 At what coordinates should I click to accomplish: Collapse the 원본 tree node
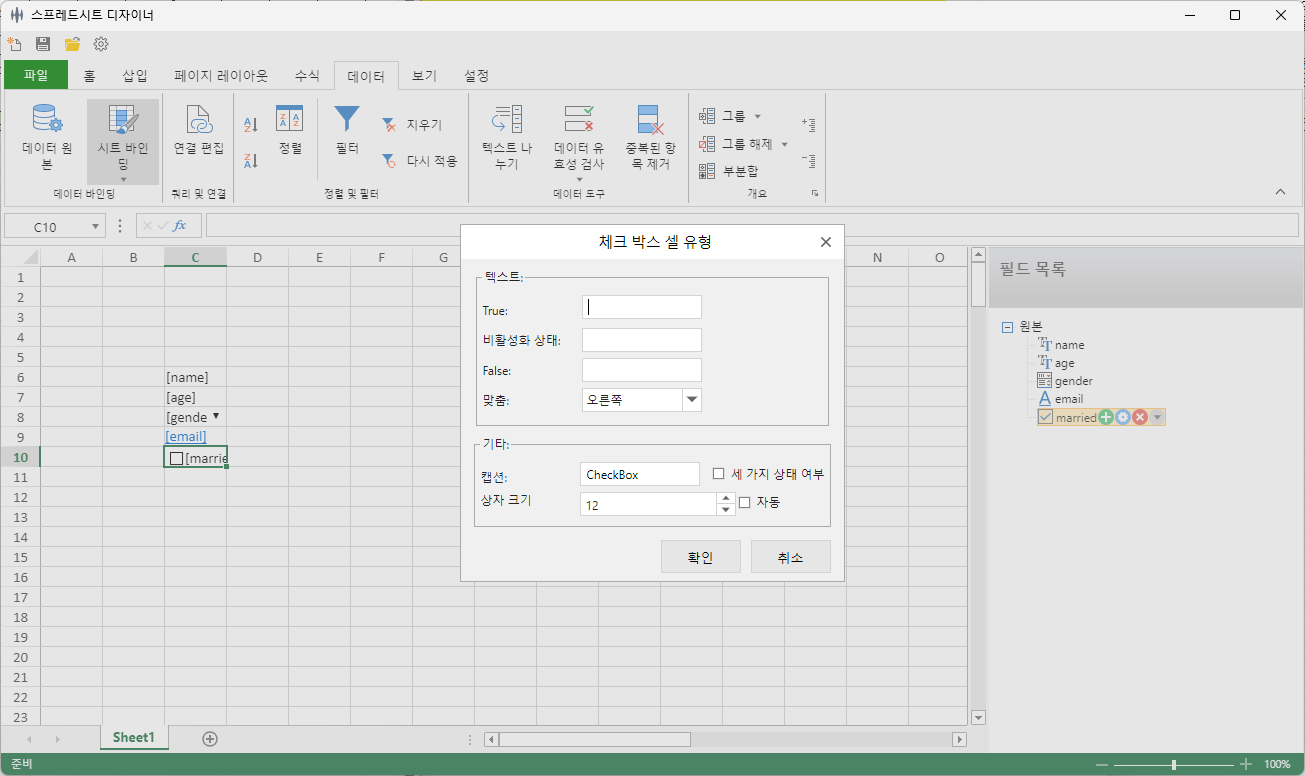pyautogui.click(x=1006, y=327)
